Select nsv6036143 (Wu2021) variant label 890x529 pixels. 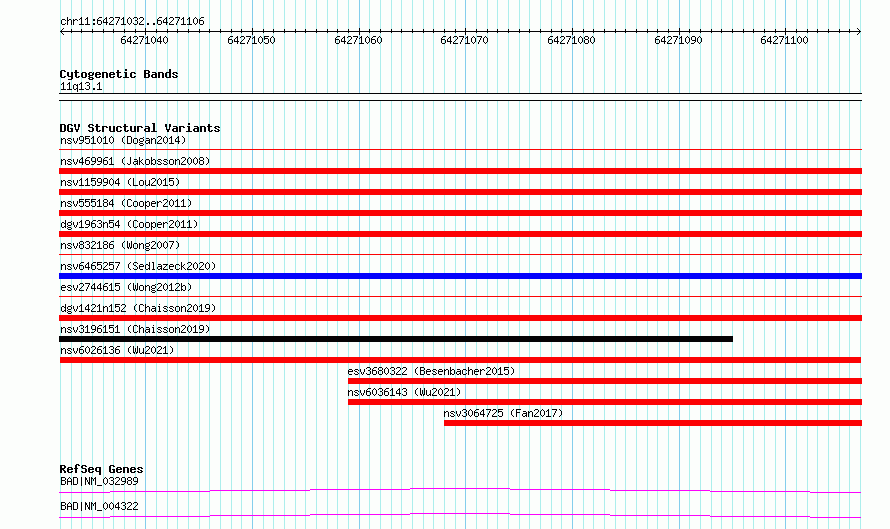click(404, 392)
